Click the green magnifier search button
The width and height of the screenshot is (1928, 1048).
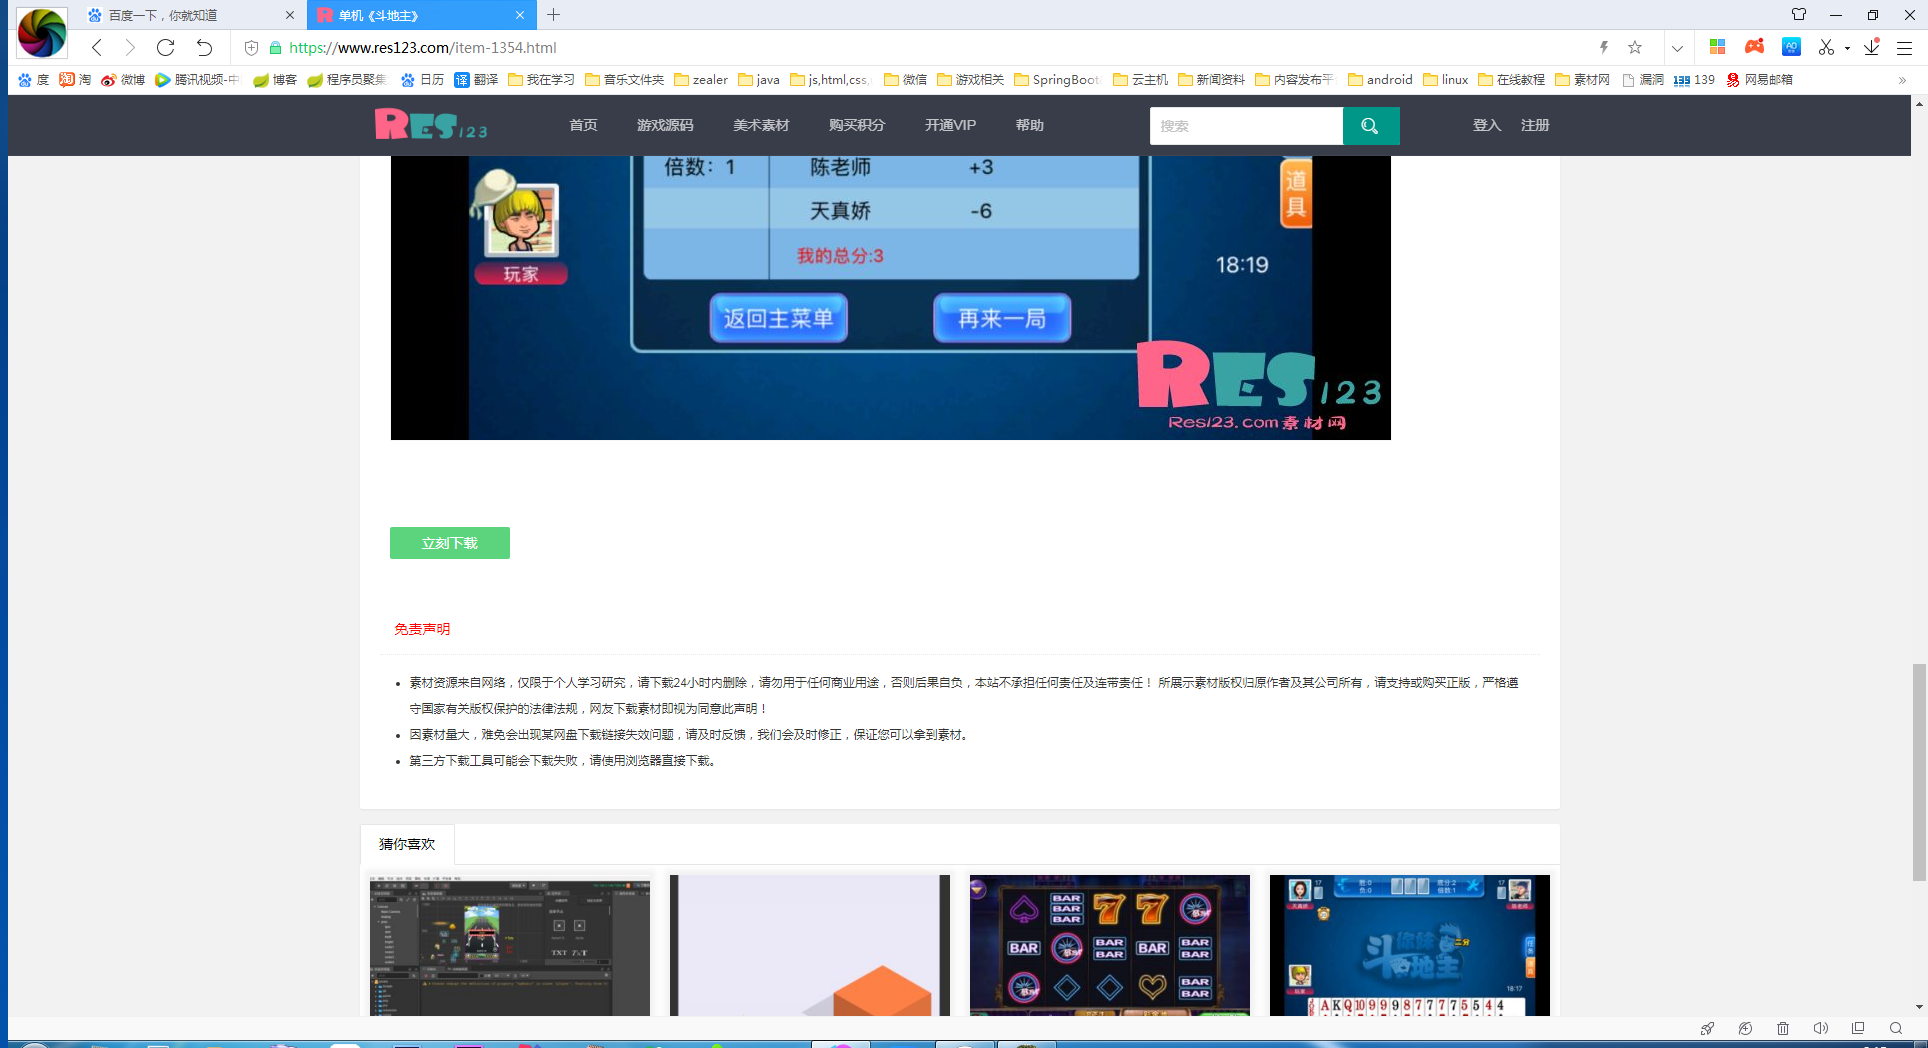[x=1371, y=126]
